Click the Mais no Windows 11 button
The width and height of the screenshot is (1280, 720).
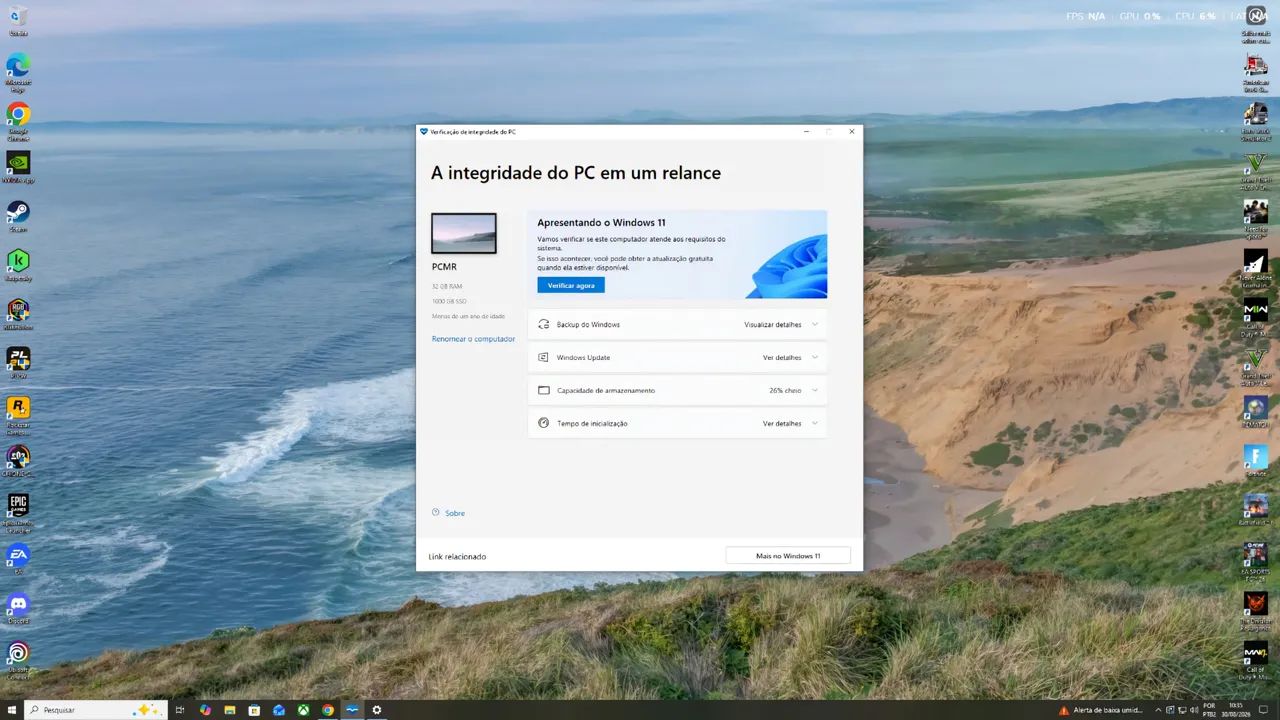788,556
